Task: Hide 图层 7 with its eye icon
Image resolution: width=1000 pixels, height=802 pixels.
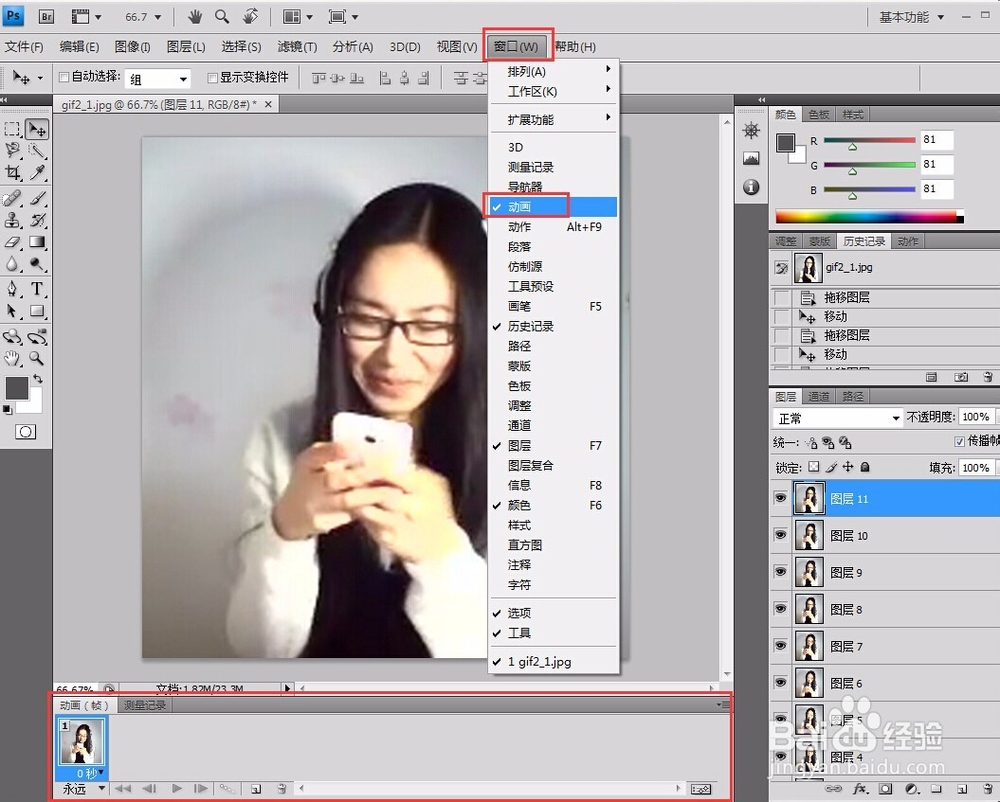Action: point(781,646)
